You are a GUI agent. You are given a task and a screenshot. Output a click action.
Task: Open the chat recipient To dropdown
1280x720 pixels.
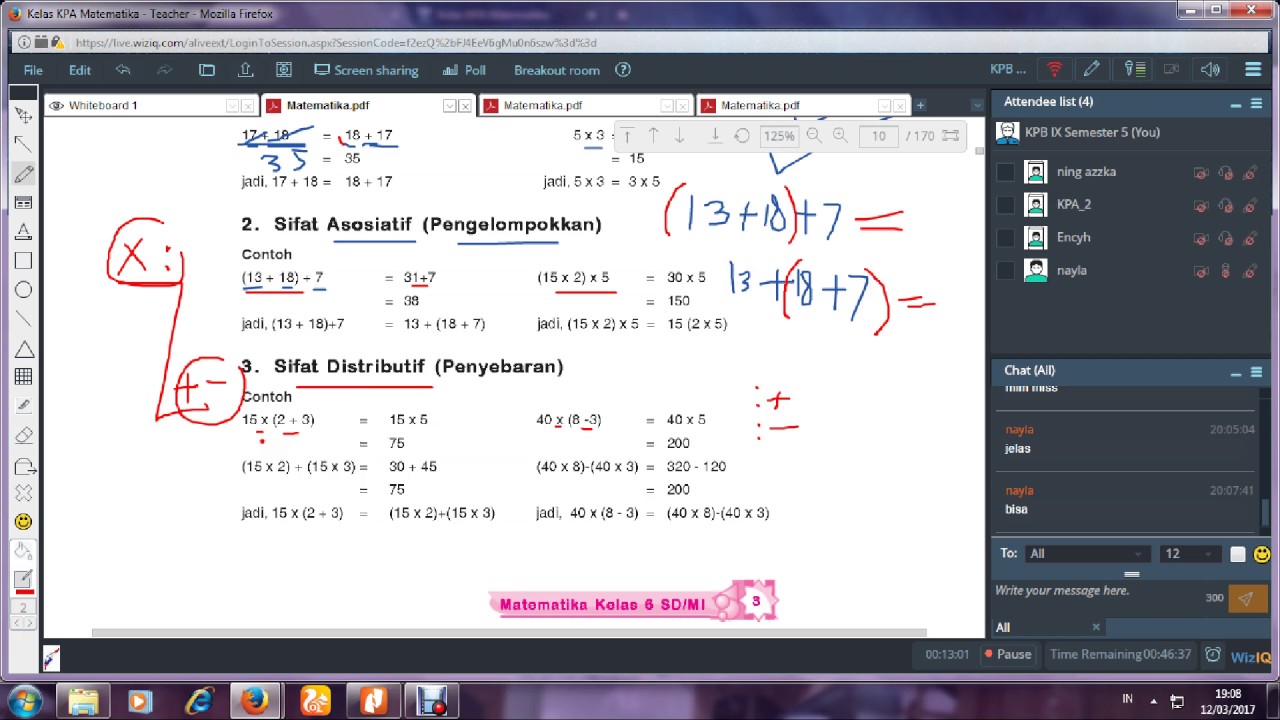pos(1086,553)
